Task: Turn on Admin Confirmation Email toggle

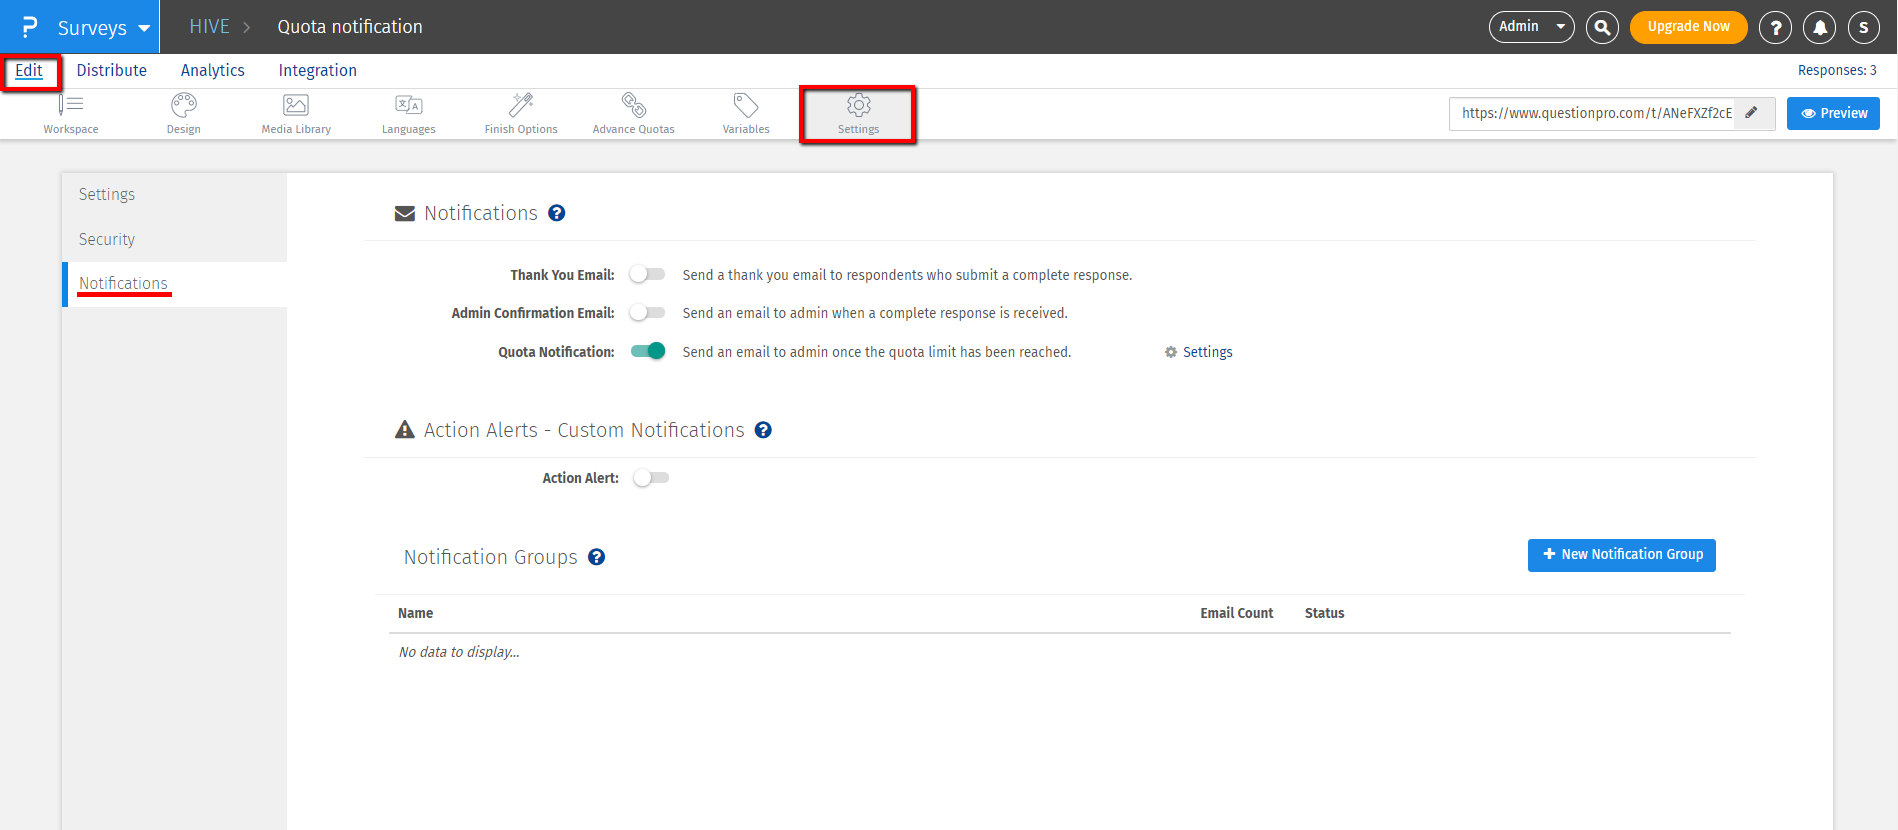Action: click(647, 313)
